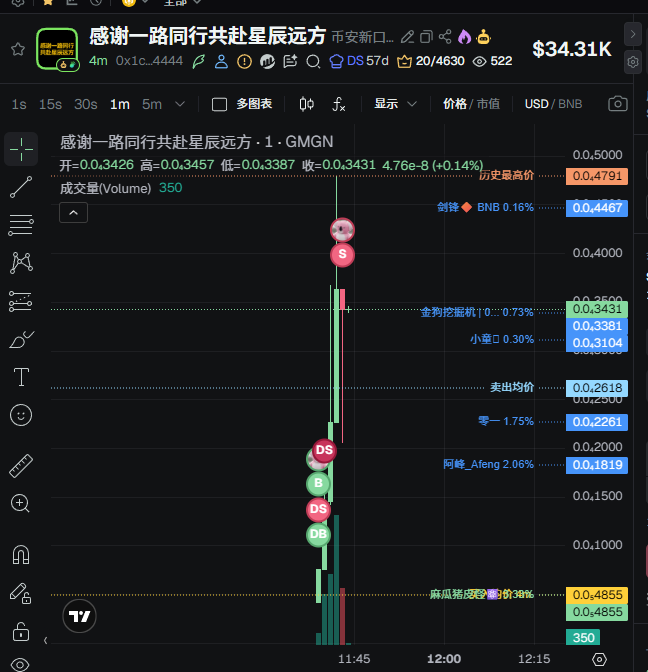
Task: Open the horizontal lines drawing tool
Action: 21,225
